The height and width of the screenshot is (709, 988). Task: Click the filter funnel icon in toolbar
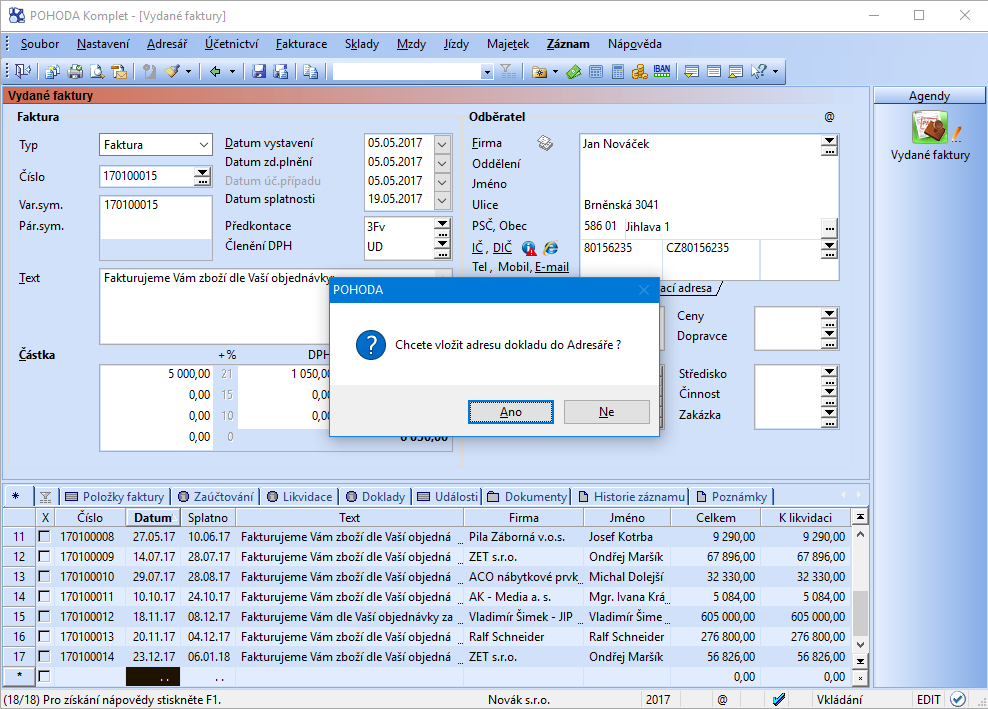pos(508,72)
